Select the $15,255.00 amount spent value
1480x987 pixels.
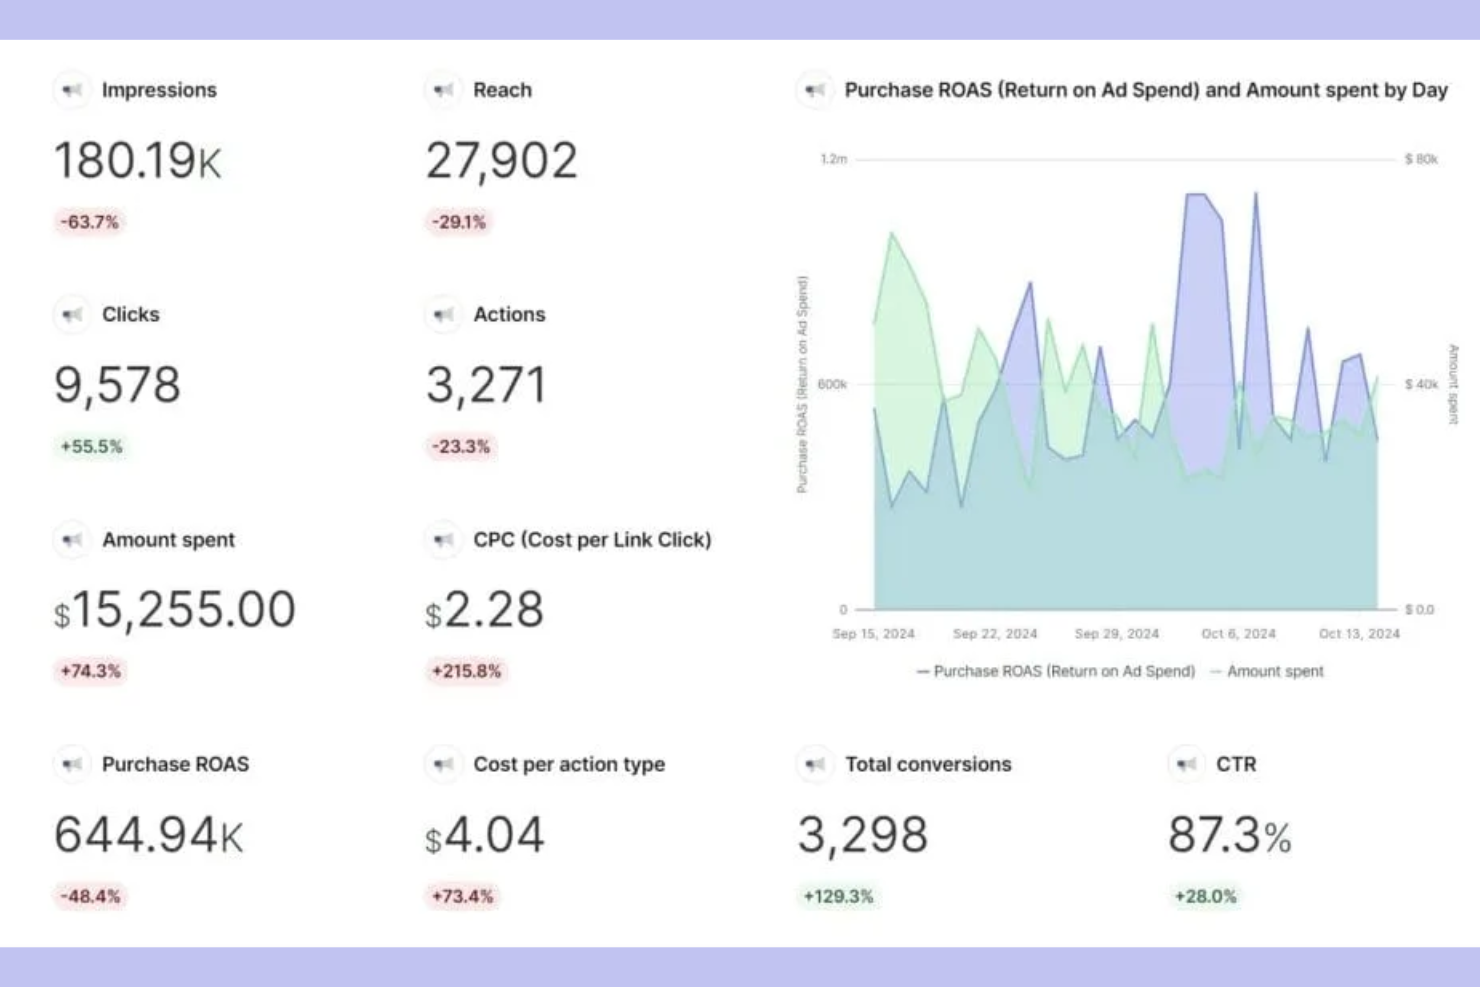click(175, 609)
